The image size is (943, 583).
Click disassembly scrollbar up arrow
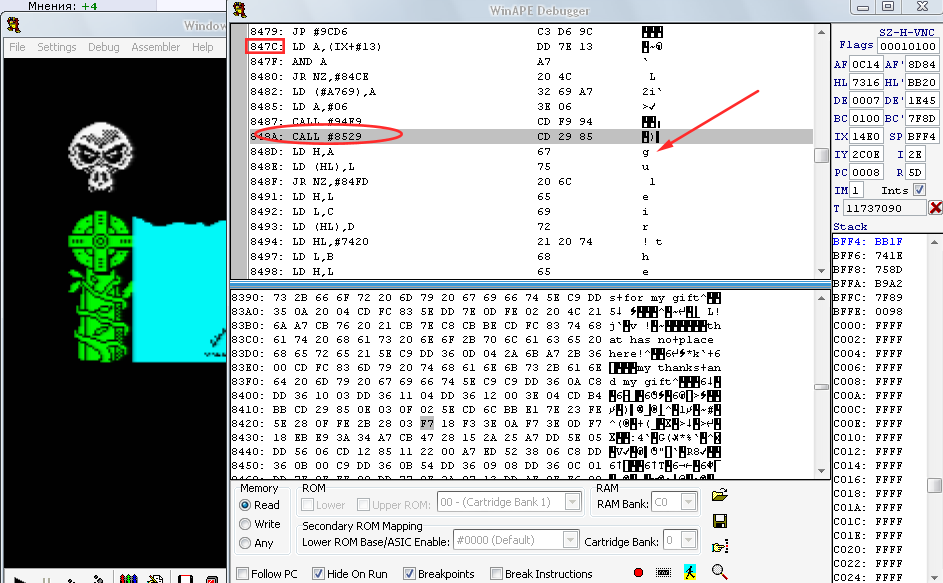(x=822, y=32)
